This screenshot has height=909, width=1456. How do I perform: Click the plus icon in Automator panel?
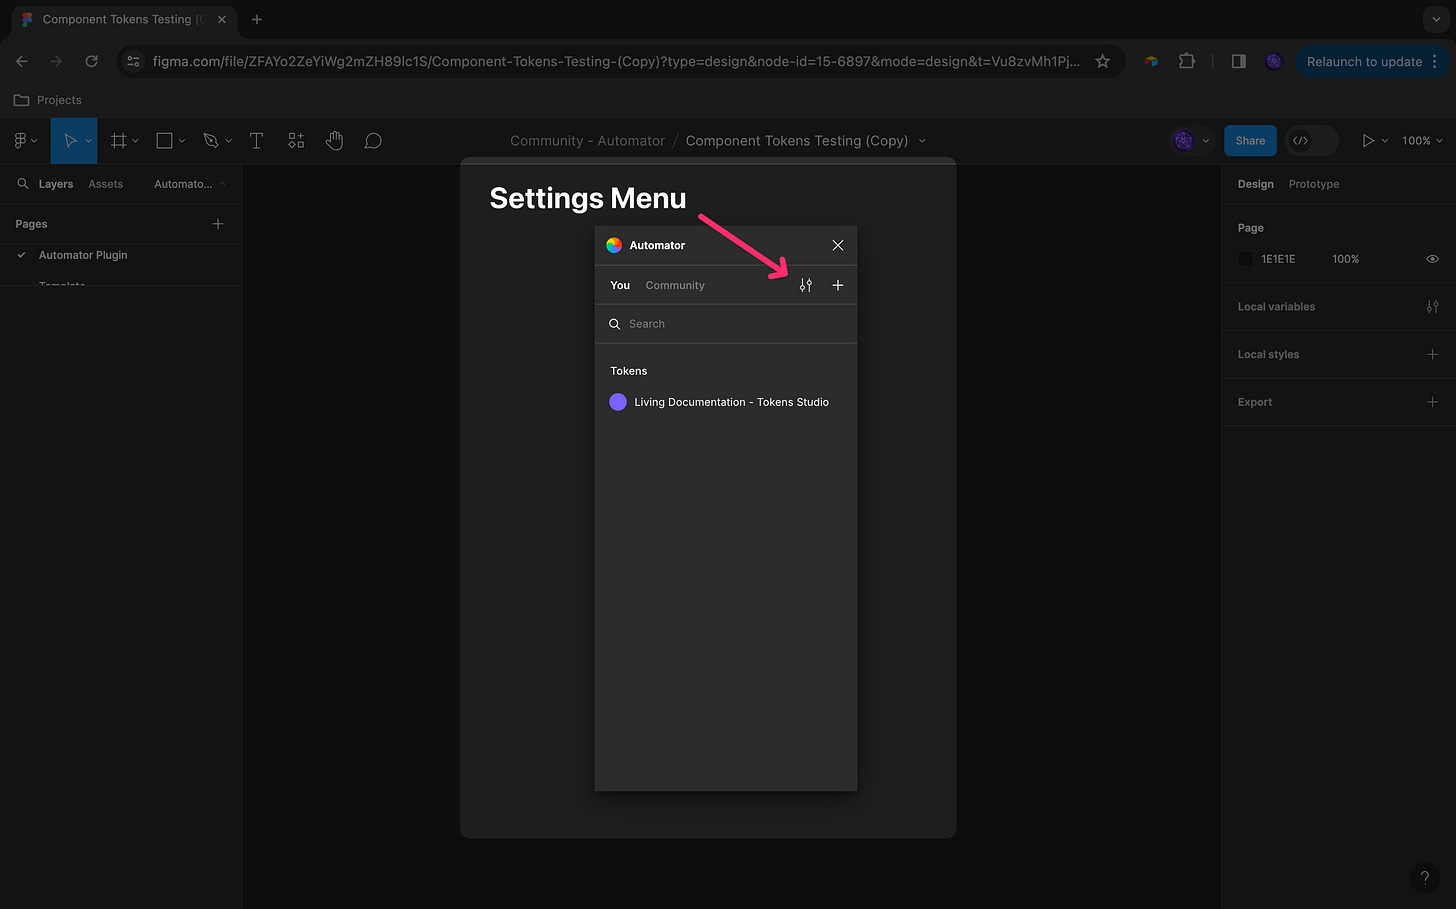[838, 285]
